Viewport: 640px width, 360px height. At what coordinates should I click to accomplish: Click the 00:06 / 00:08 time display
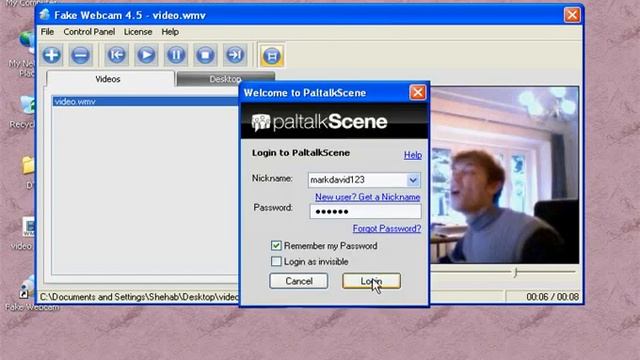(552, 297)
